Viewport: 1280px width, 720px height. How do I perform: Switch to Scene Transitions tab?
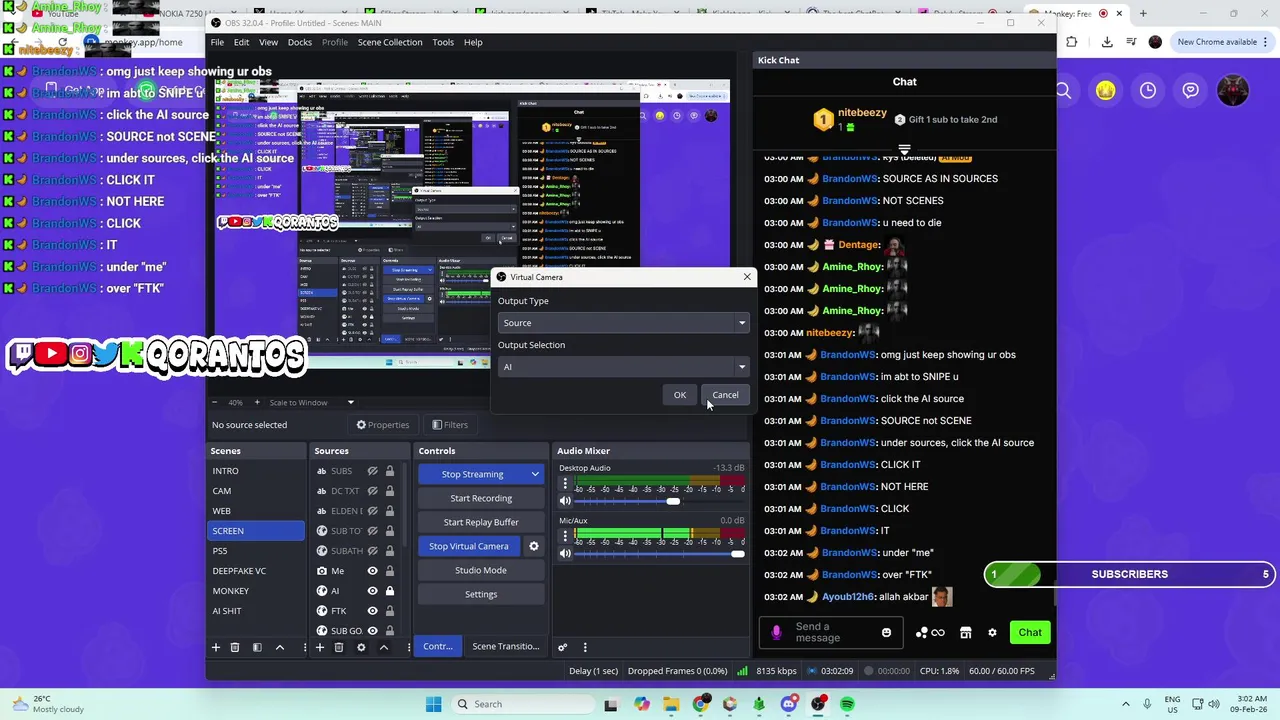[x=506, y=646]
